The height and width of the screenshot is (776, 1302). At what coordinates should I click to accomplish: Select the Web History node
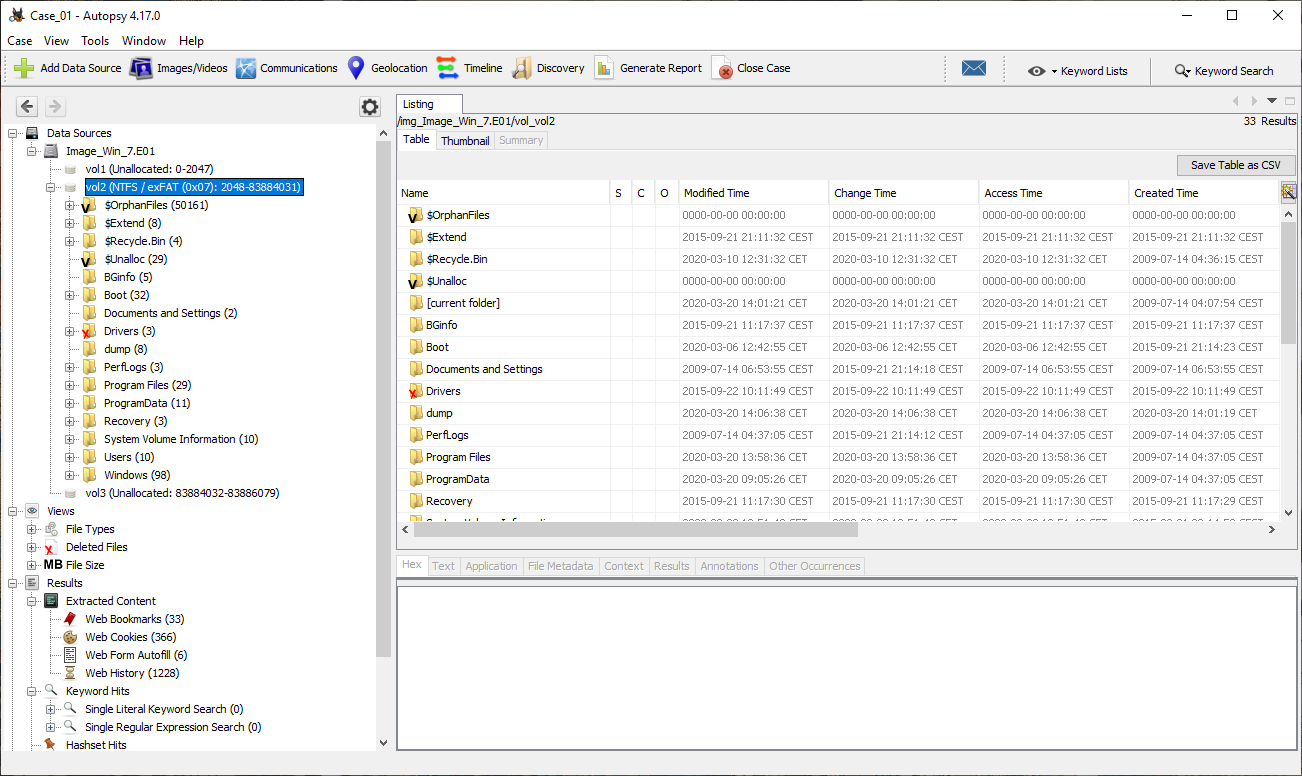click(x=132, y=673)
